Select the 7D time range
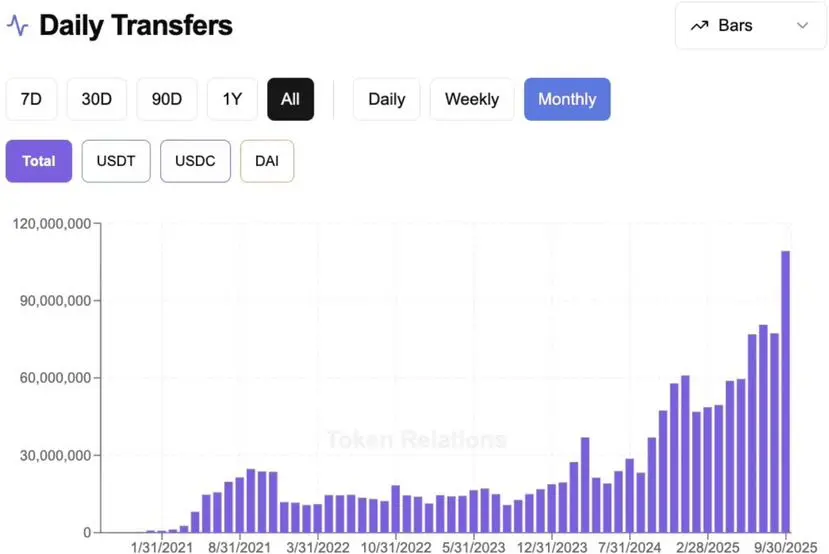Screen dimensions: 829x554 (31, 99)
